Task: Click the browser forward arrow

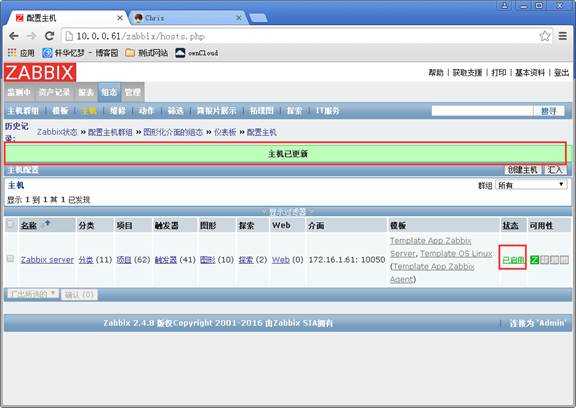Action: [32, 36]
